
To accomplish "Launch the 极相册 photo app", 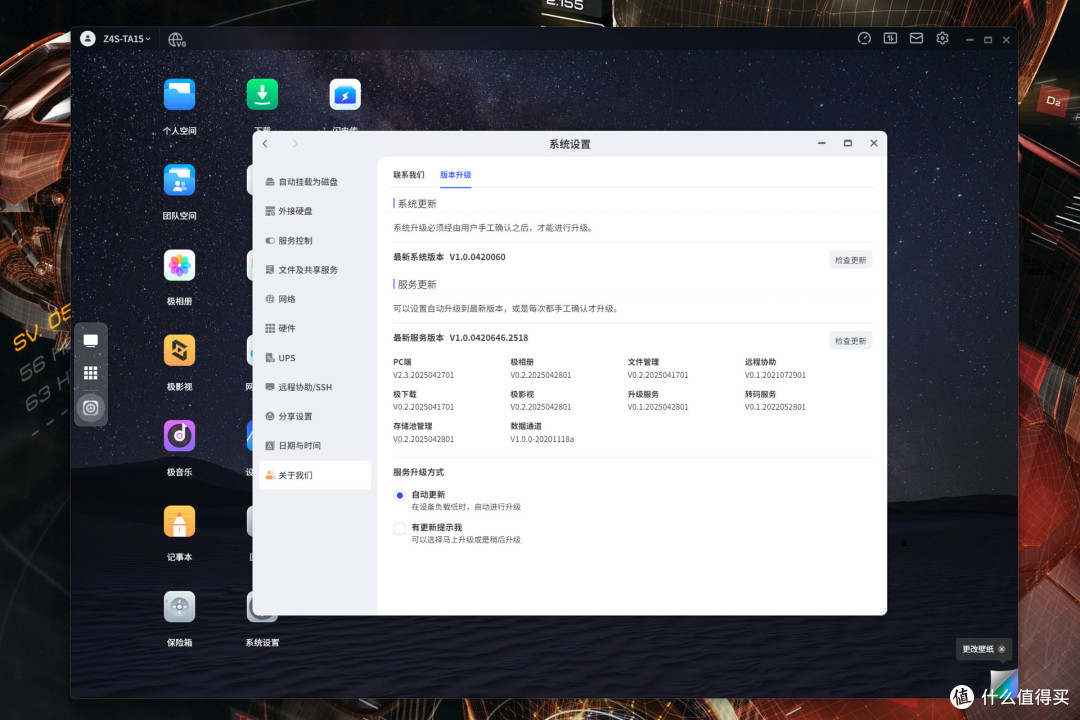I will [179, 265].
